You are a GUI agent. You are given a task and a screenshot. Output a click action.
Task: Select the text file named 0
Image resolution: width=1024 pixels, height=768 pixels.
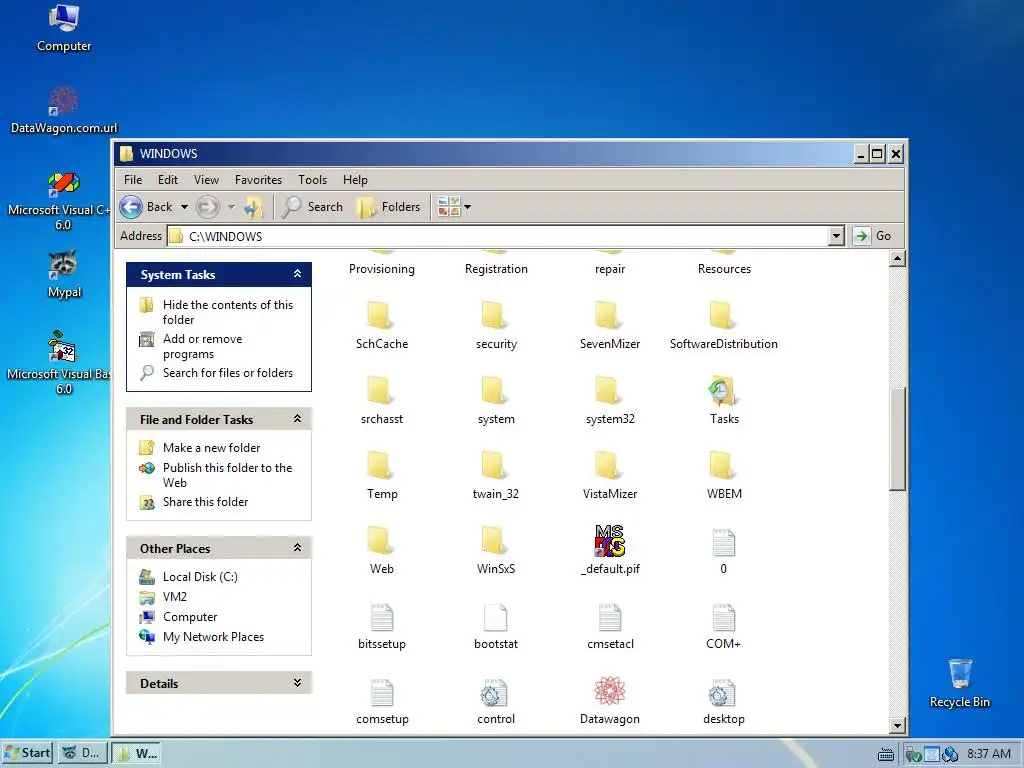click(x=724, y=551)
